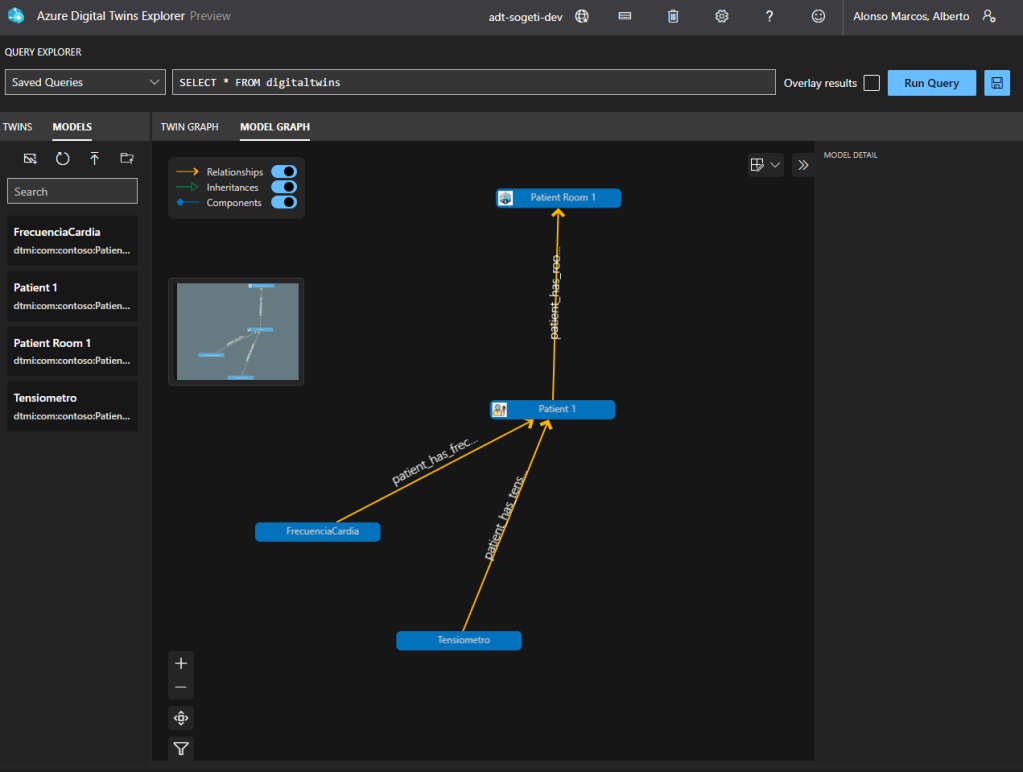Click the refresh models icon
Screen dimensions: 1023x772
(x=62, y=158)
